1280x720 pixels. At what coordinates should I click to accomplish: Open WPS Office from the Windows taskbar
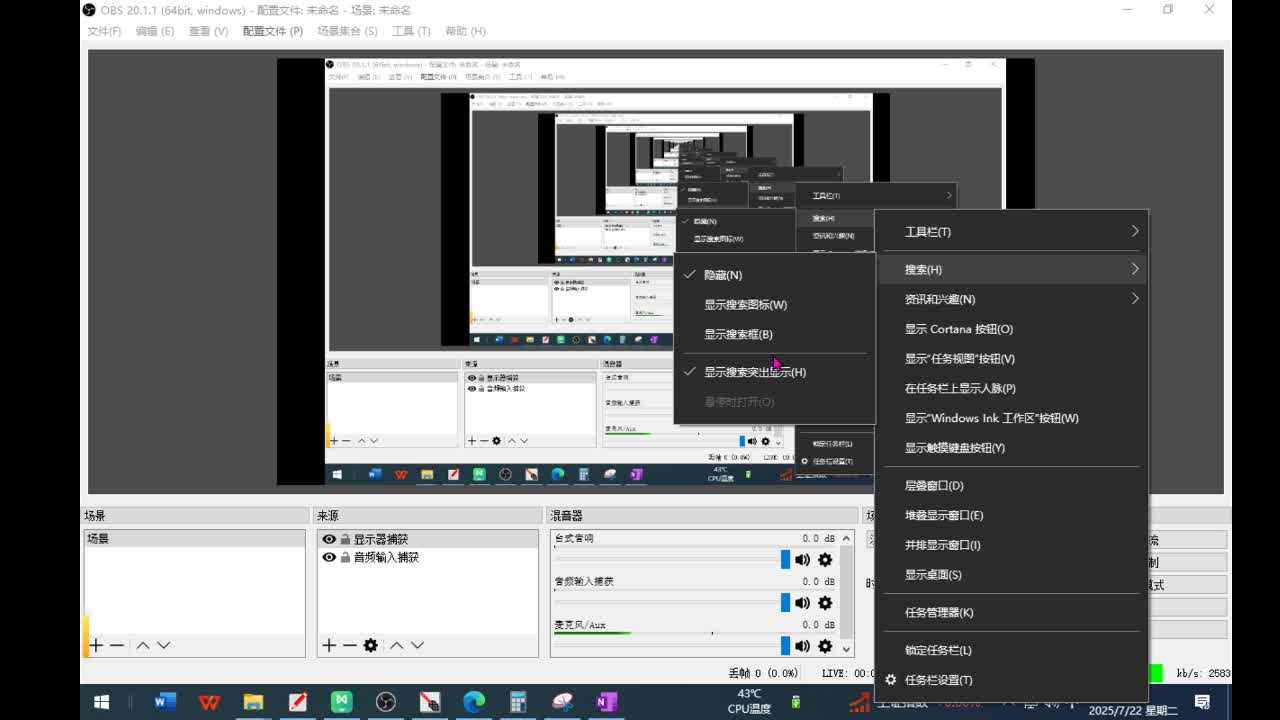point(209,702)
